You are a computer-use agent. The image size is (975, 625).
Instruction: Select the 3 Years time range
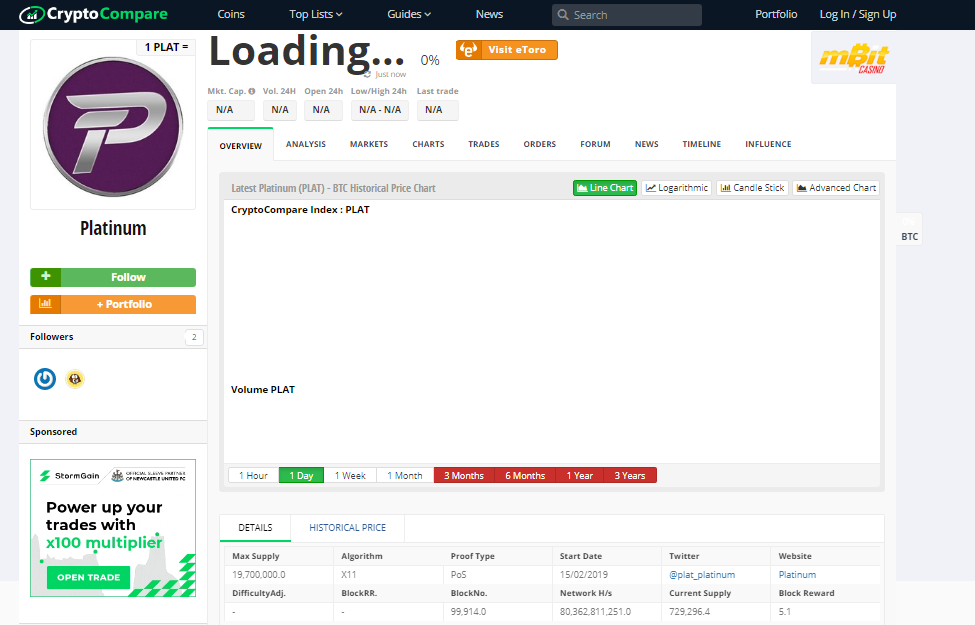tap(630, 476)
